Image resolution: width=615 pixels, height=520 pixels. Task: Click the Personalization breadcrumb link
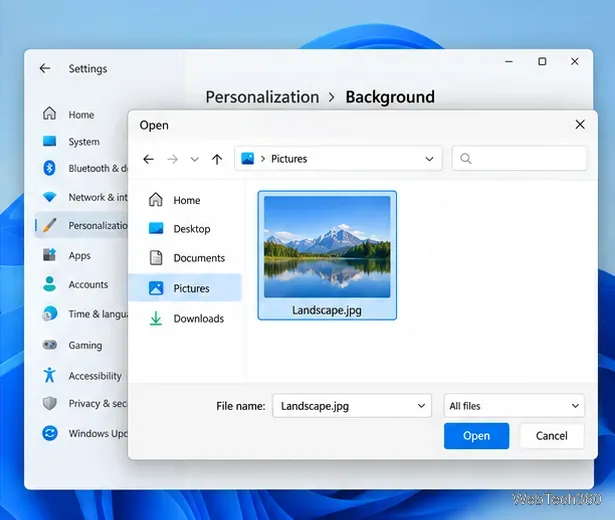click(262, 97)
